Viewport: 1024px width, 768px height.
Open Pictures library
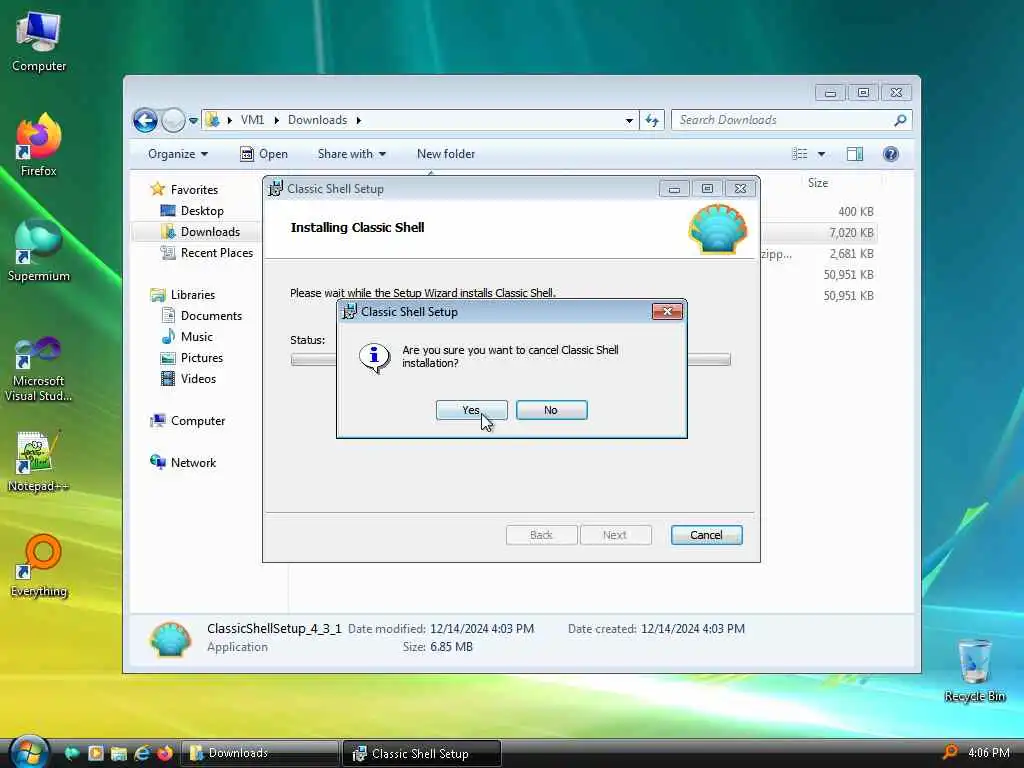(192, 357)
